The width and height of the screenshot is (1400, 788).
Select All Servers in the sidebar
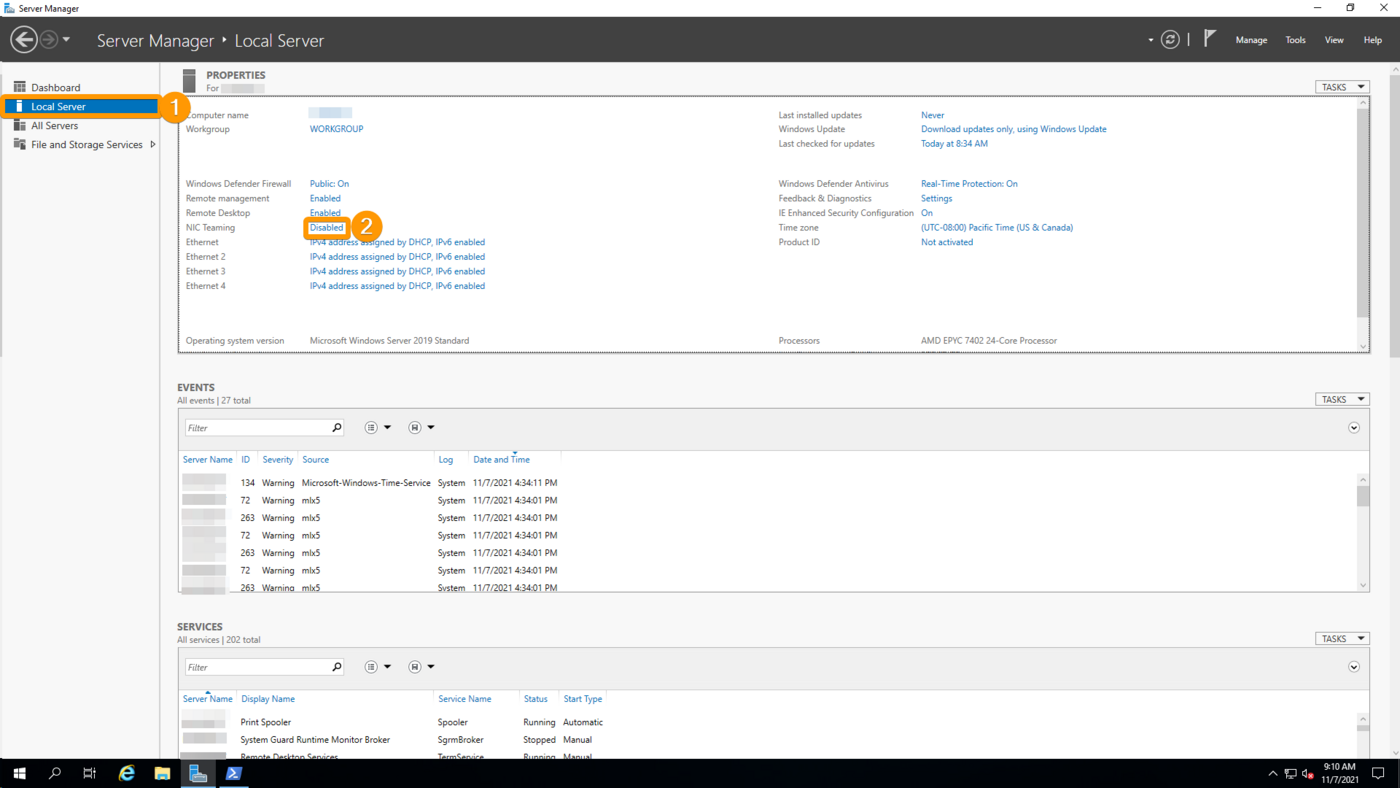point(54,126)
